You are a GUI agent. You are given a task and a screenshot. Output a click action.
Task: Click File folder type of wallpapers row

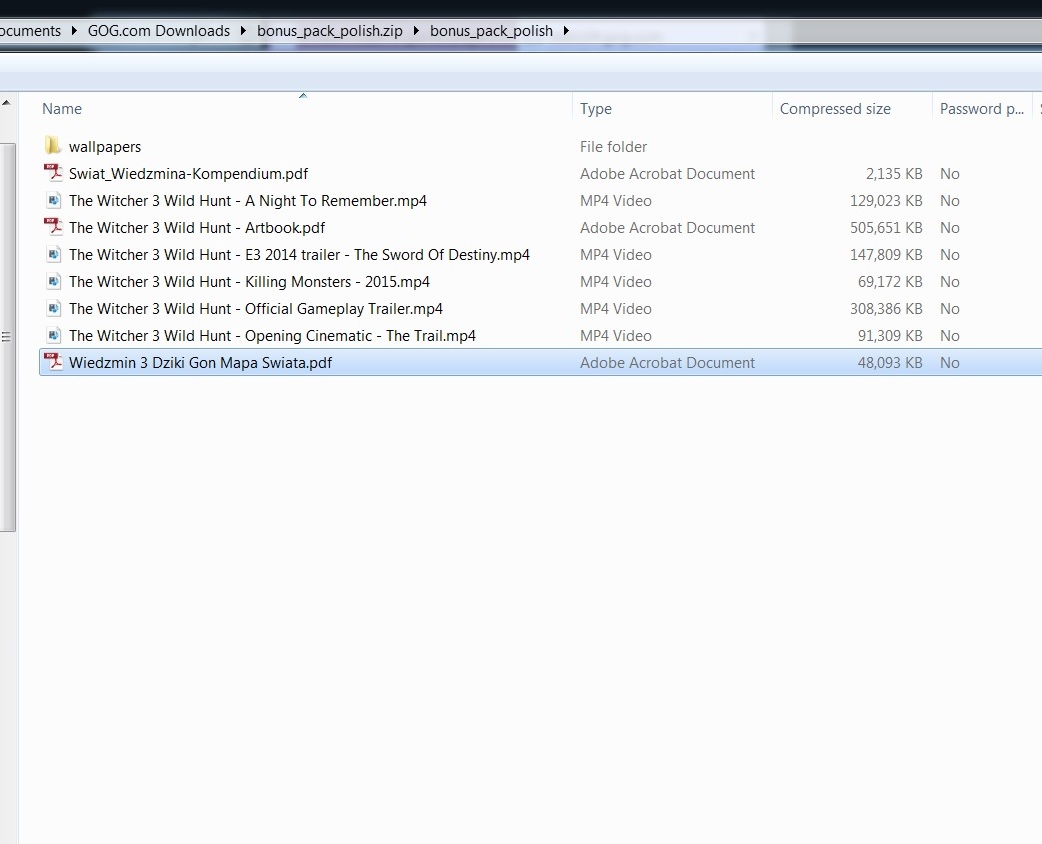click(x=613, y=147)
